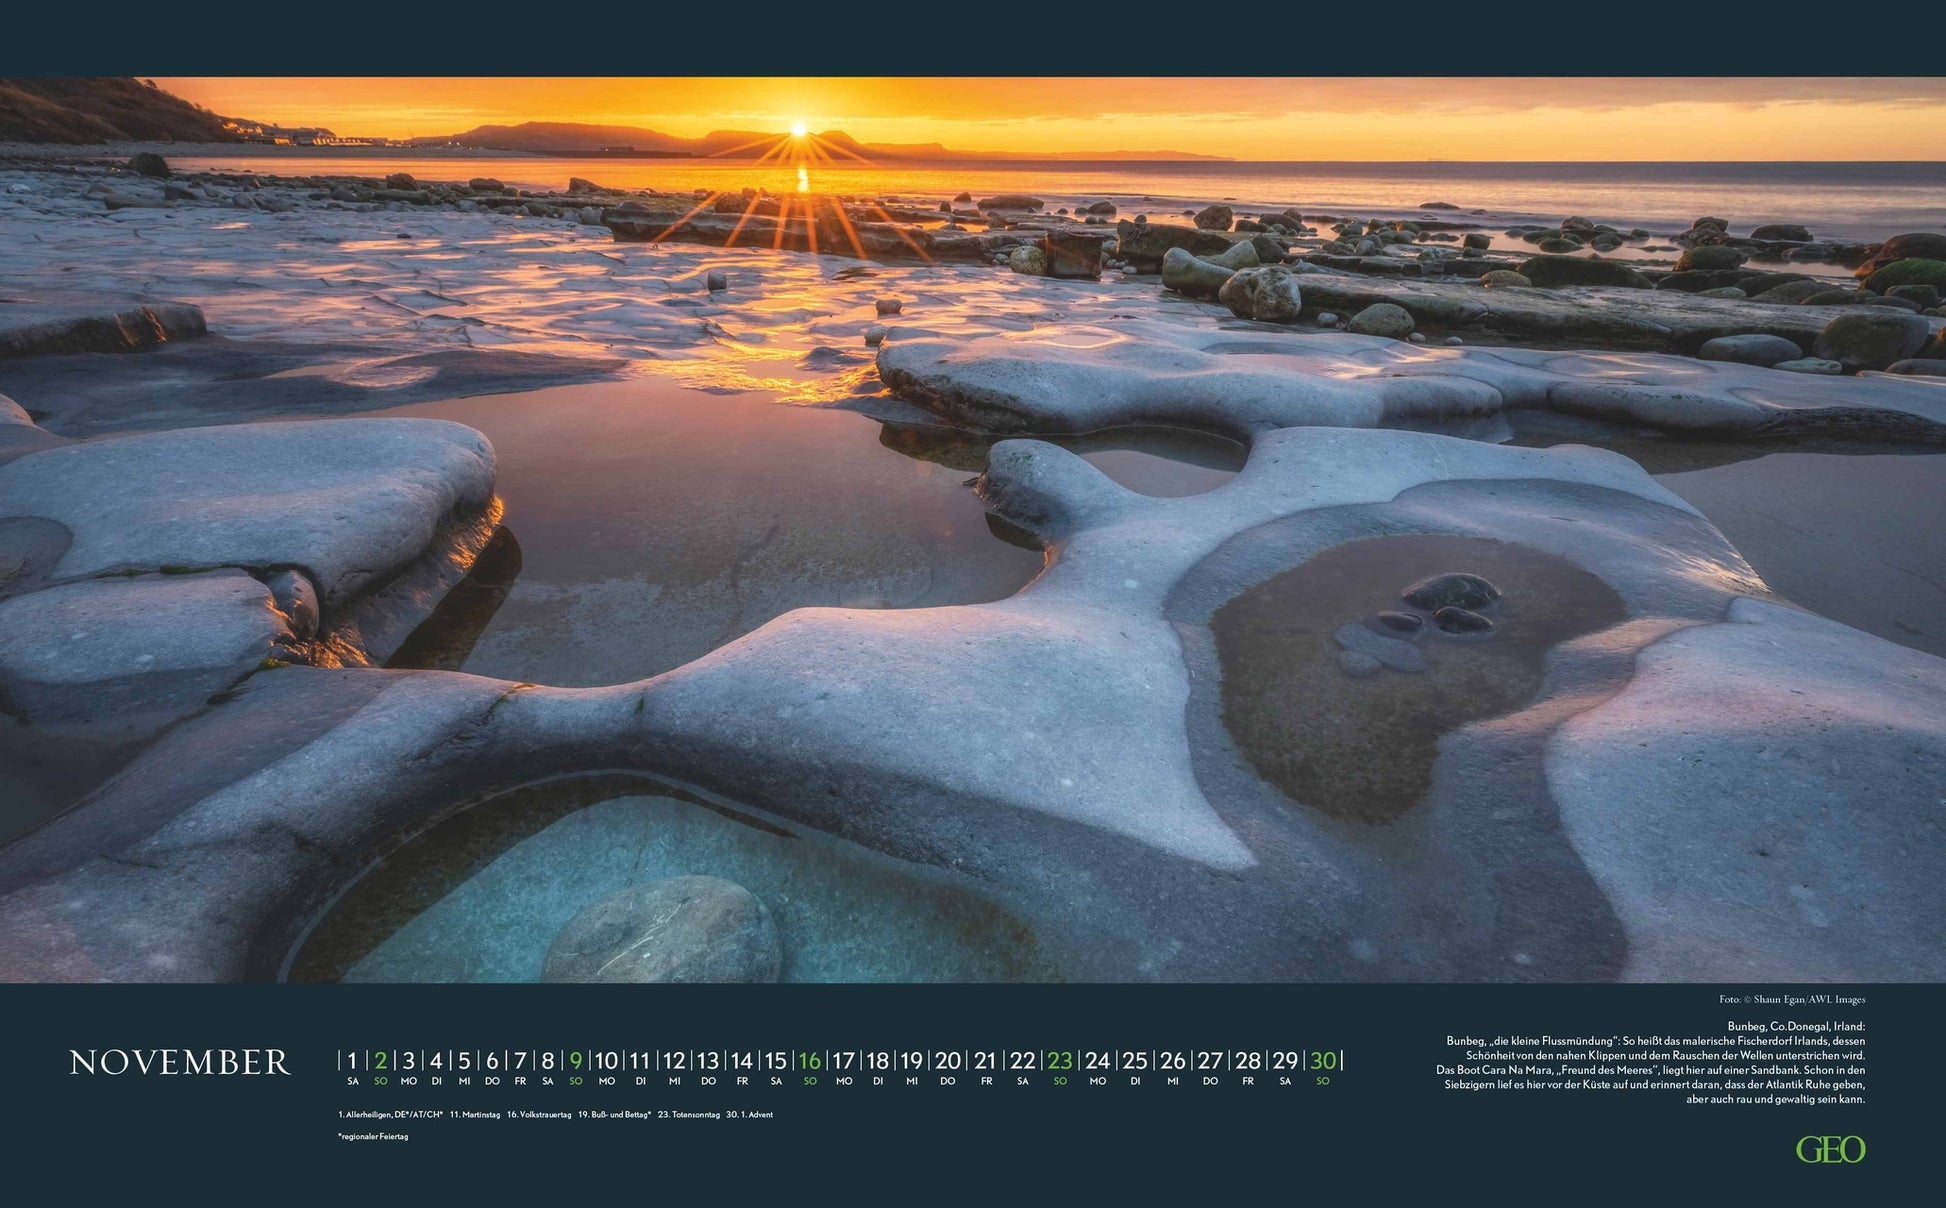Click the 'Bunbeg, Co.Donegal, Irland' caption heading
Viewport: 1946px width, 1208px height.
point(1796,1026)
